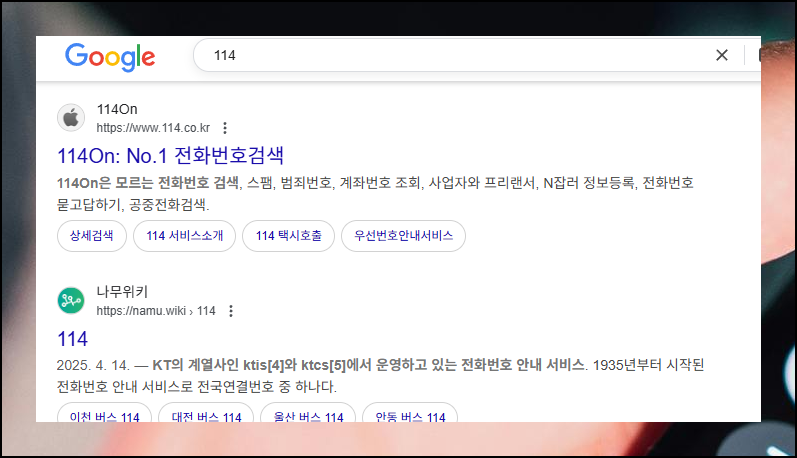Visit the https://www.114.co.kr URL text

(153, 128)
